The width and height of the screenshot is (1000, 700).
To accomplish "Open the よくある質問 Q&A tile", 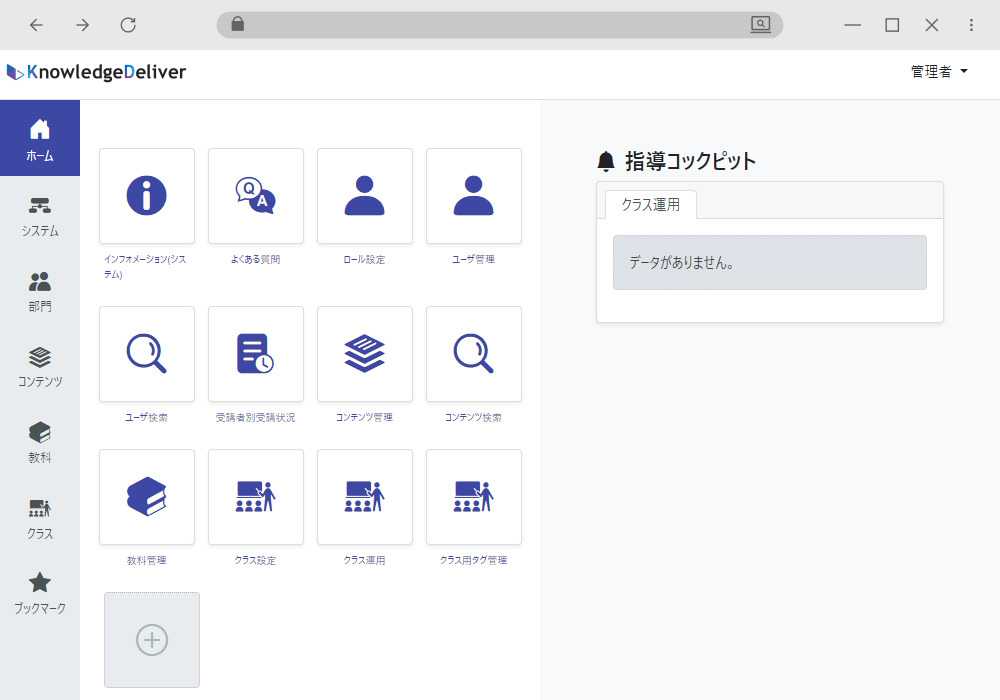I will coord(256,196).
